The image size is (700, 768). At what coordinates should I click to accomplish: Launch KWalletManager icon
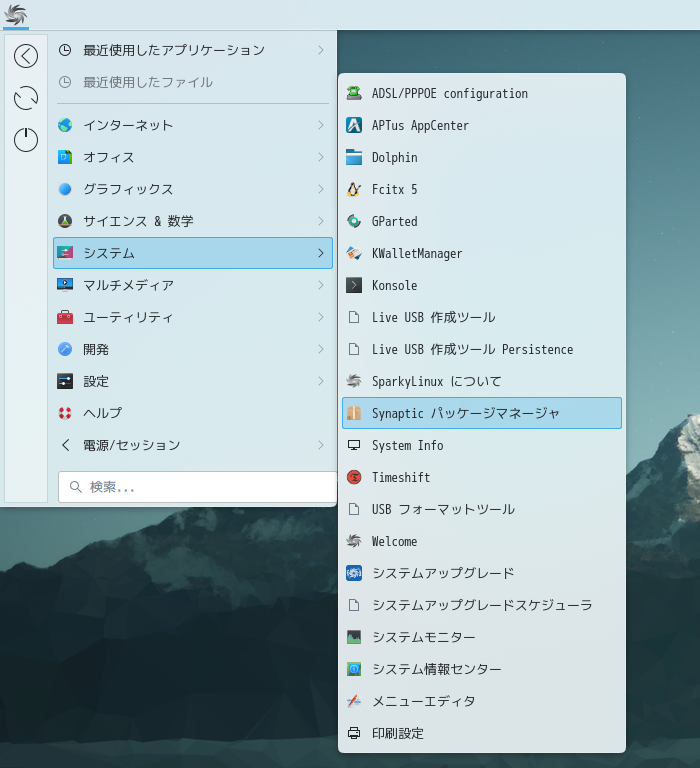click(354, 253)
